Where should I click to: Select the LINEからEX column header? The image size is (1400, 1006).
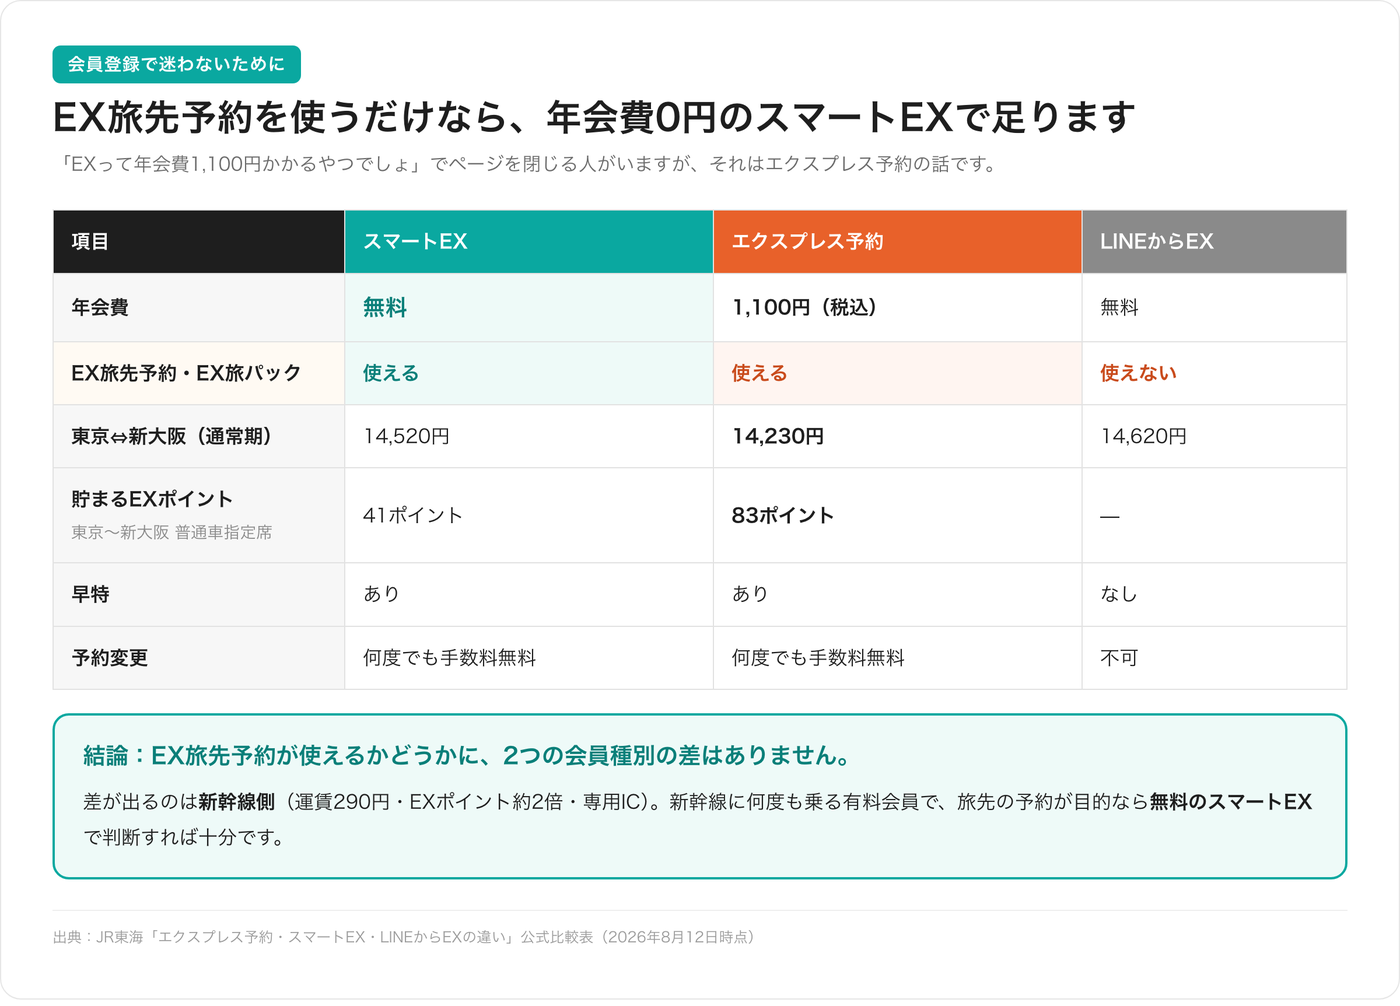[x=1214, y=241]
